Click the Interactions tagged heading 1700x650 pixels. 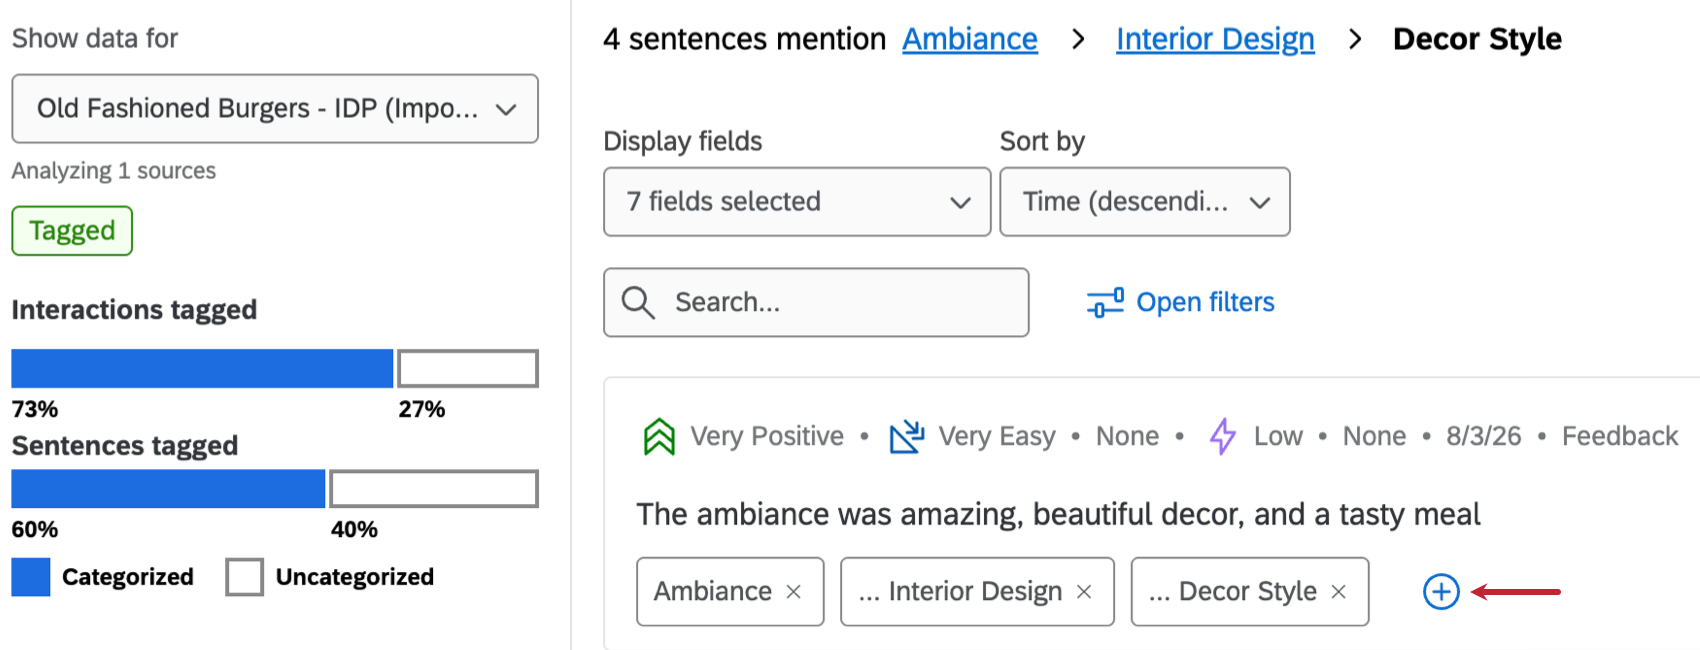pyautogui.click(x=134, y=310)
